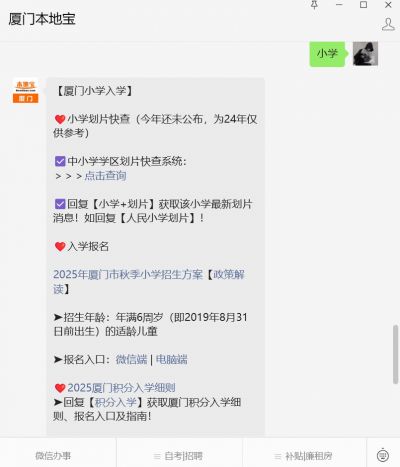Pin the chat window on top
The image size is (400, 467).
point(314,5)
